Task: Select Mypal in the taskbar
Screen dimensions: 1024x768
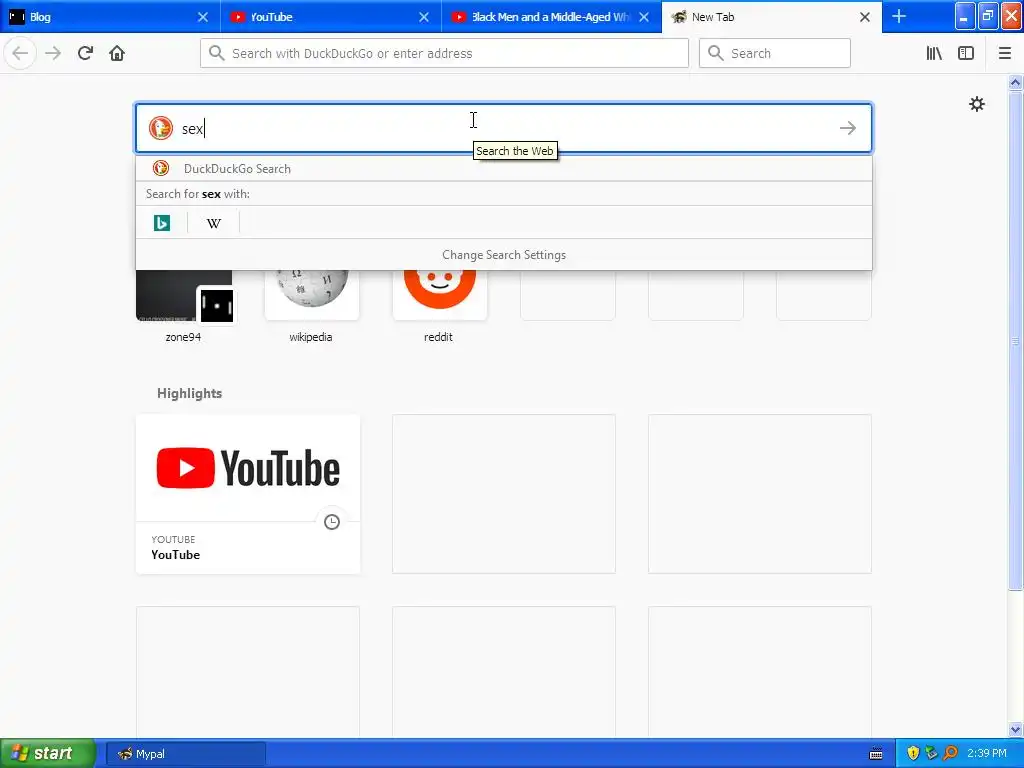Action: [185, 754]
